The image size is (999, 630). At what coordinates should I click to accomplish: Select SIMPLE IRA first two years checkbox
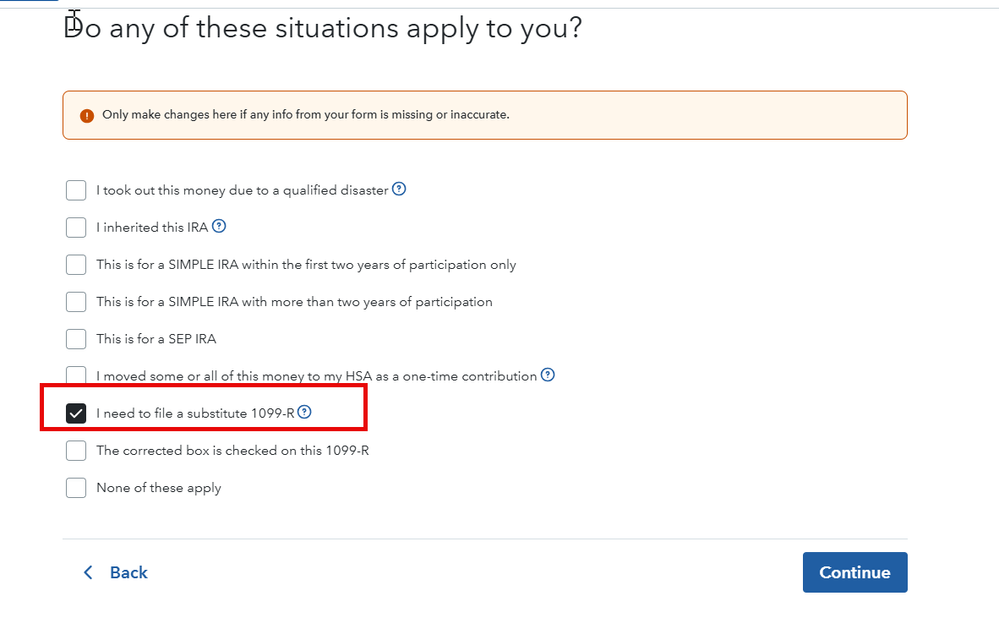[76, 265]
